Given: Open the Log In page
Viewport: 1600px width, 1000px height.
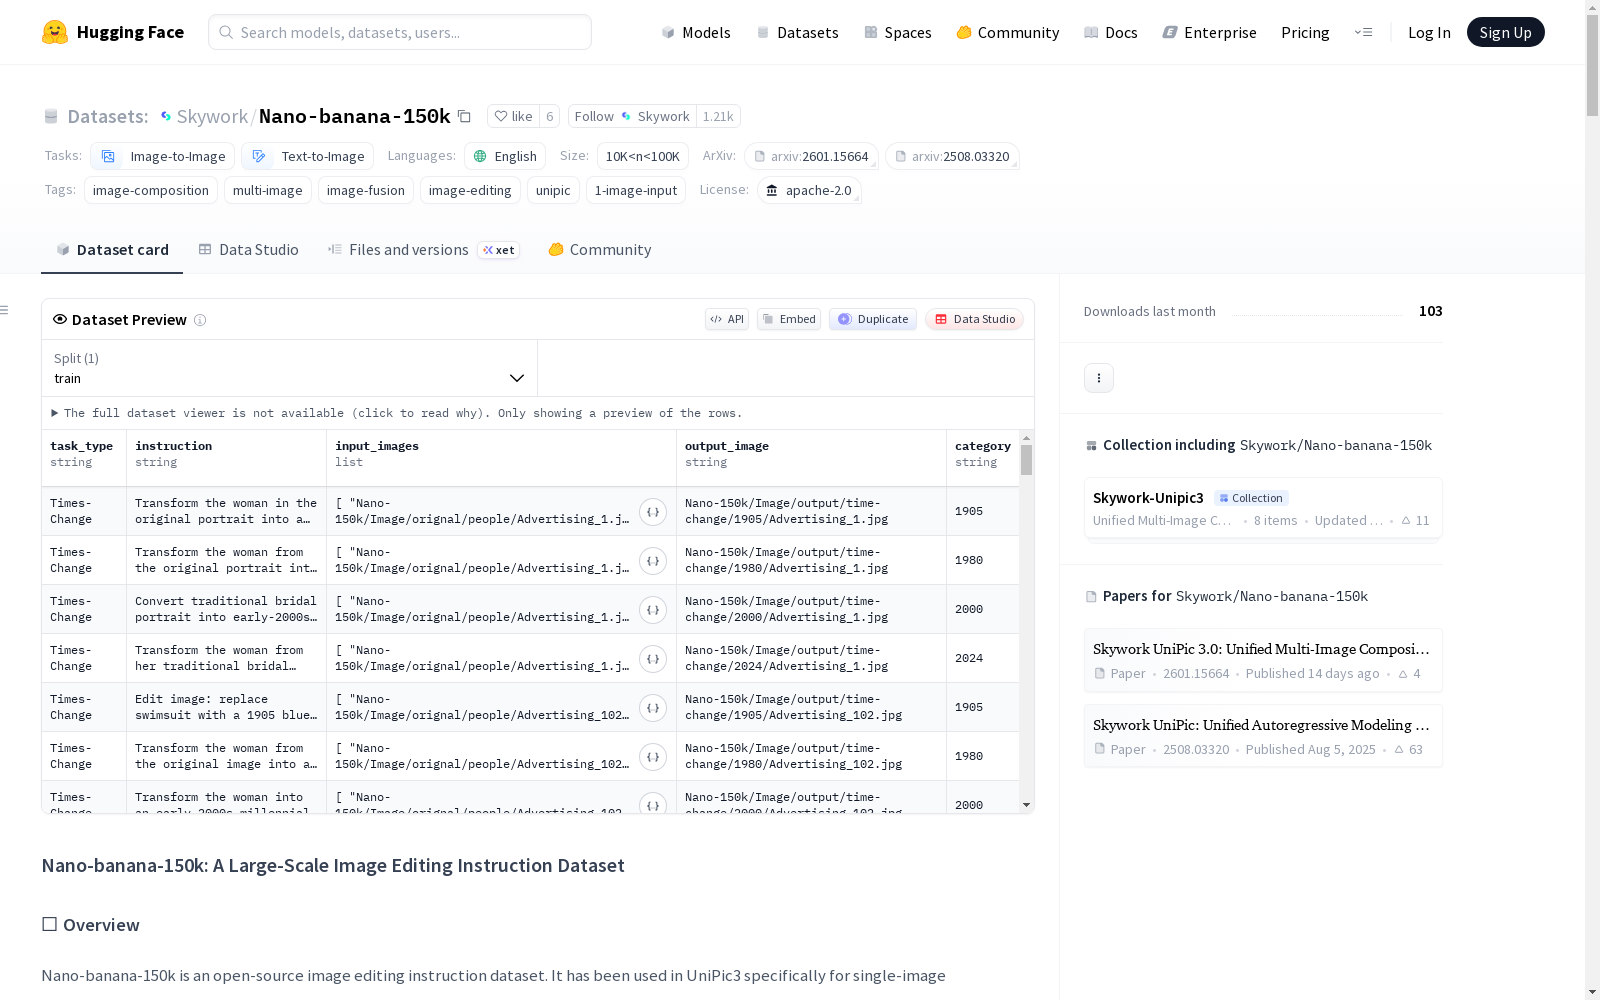Looking at the screenshot, I should point(1429,32).
